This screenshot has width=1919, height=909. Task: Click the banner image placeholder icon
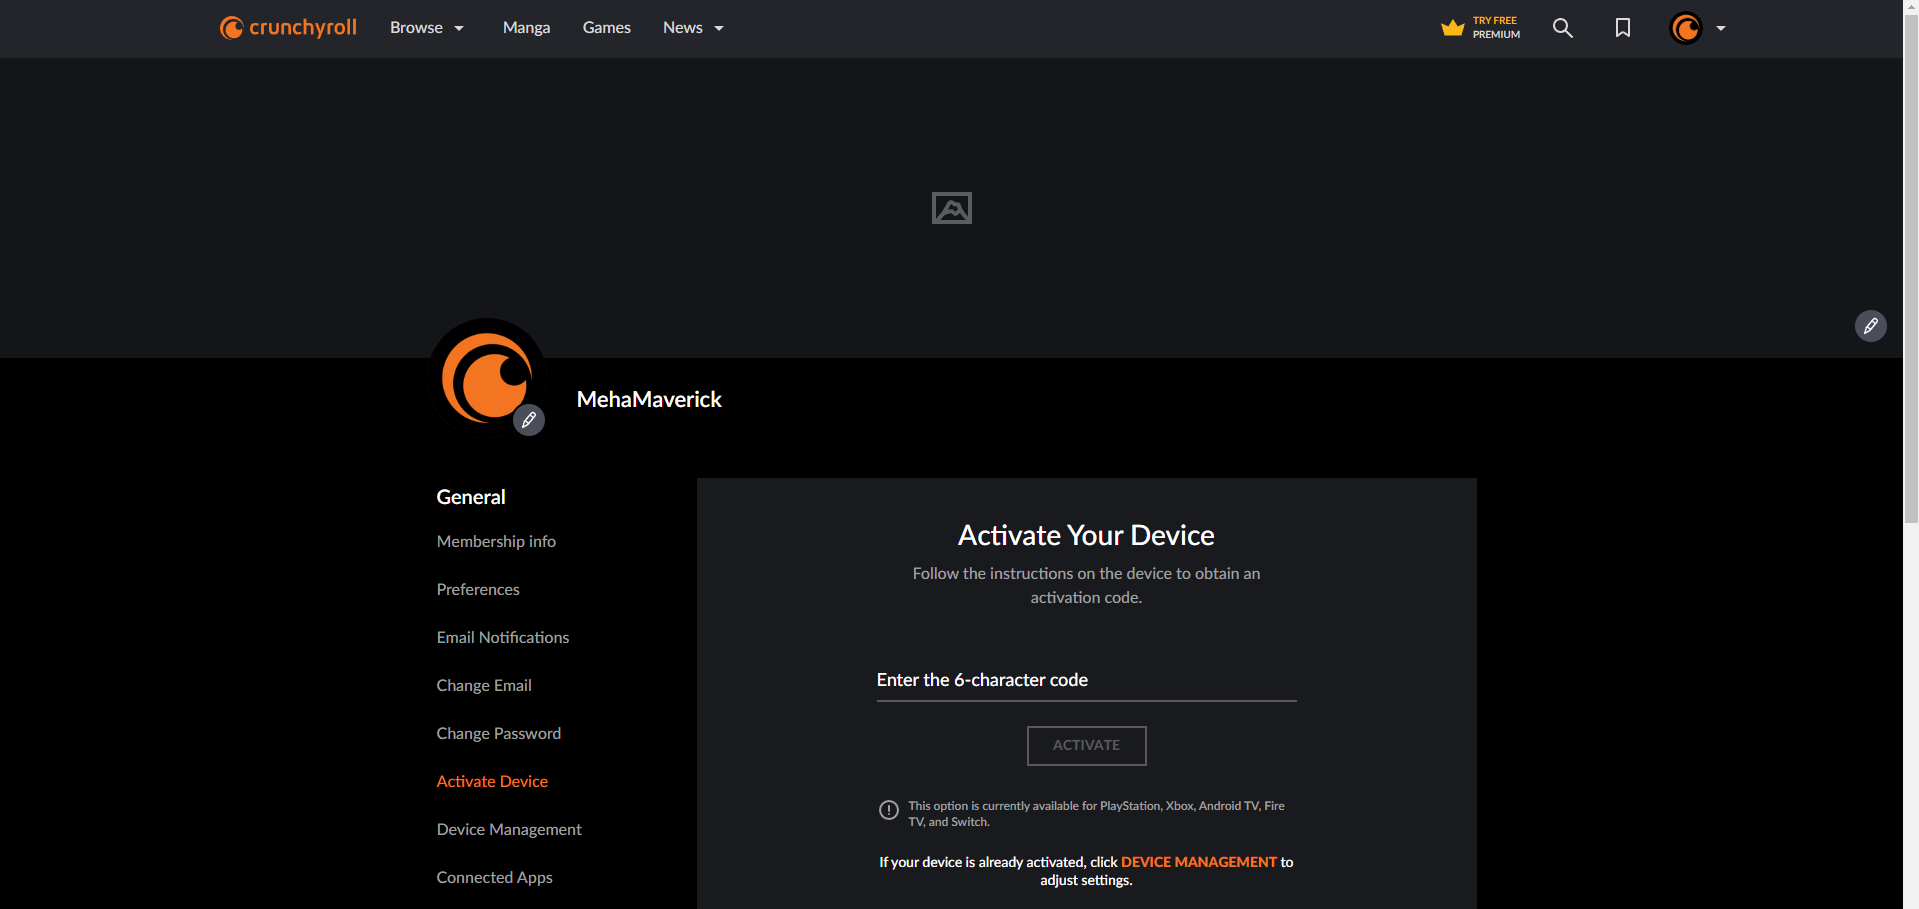point(951,208)
